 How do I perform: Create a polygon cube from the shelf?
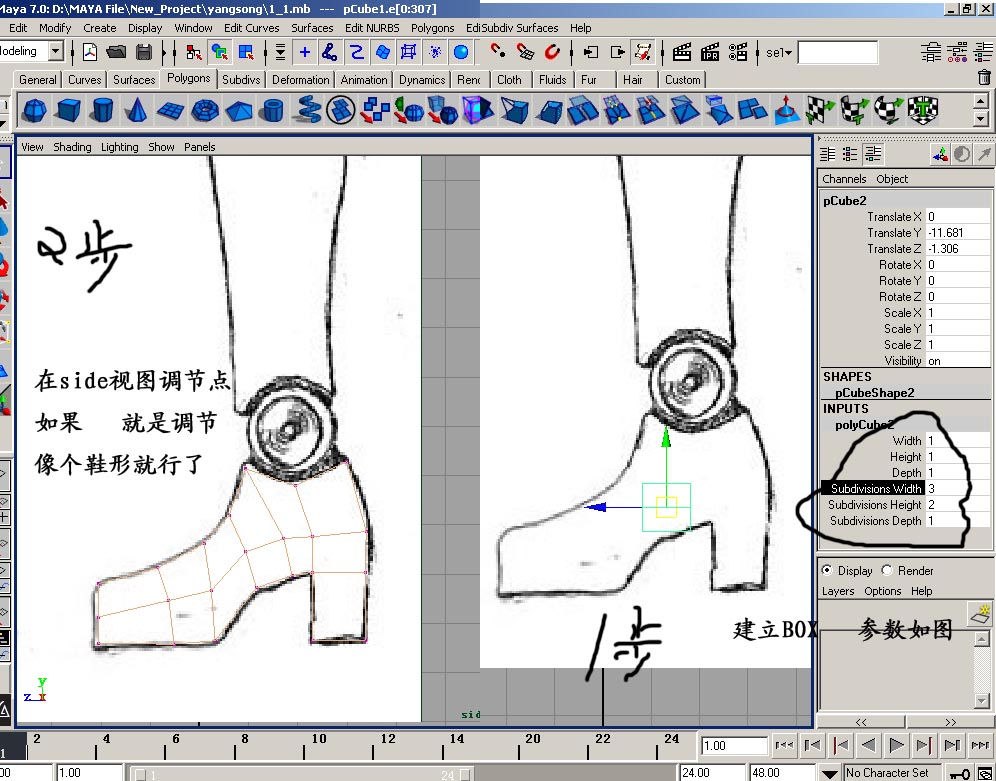coord(67,110)
